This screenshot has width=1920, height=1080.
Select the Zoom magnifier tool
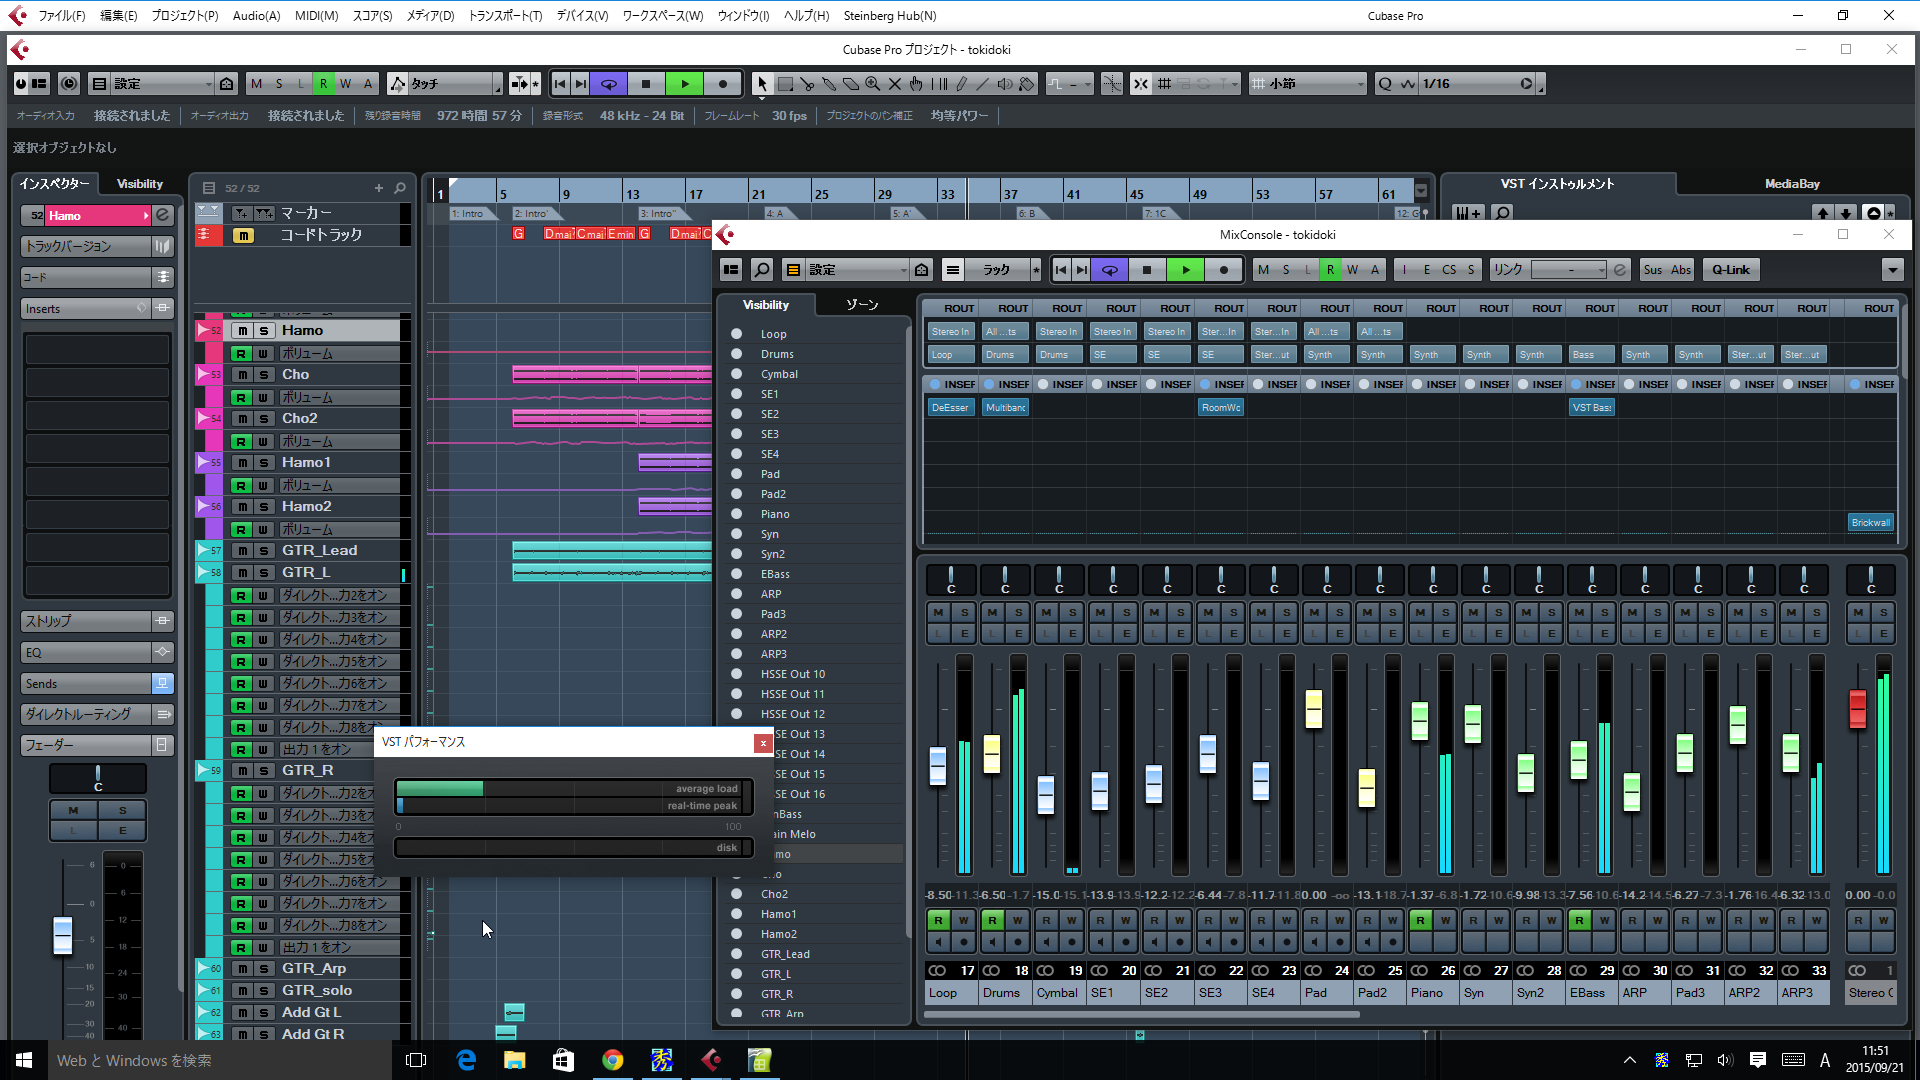tap(873, 84)
